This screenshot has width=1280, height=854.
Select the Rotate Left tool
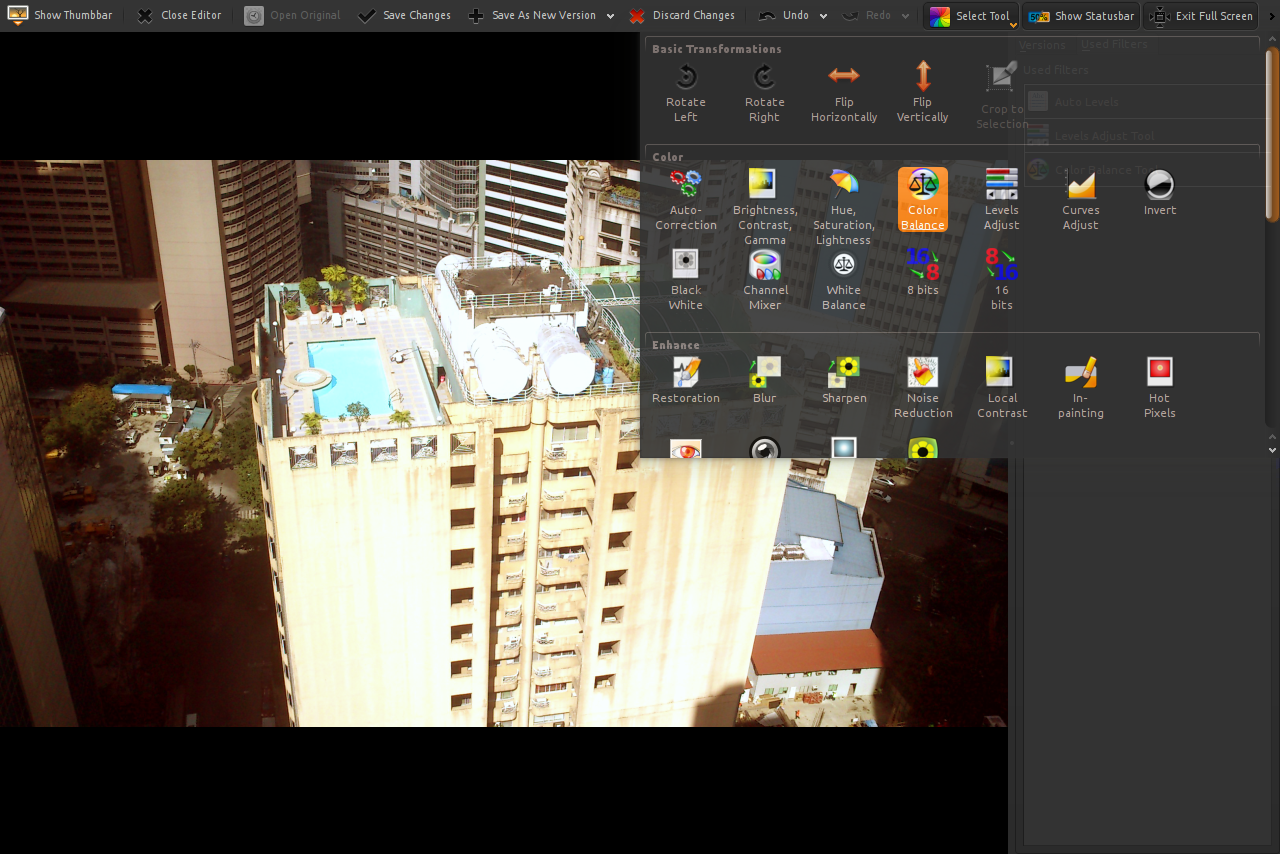pyautogui.click(x=685, y=92)
